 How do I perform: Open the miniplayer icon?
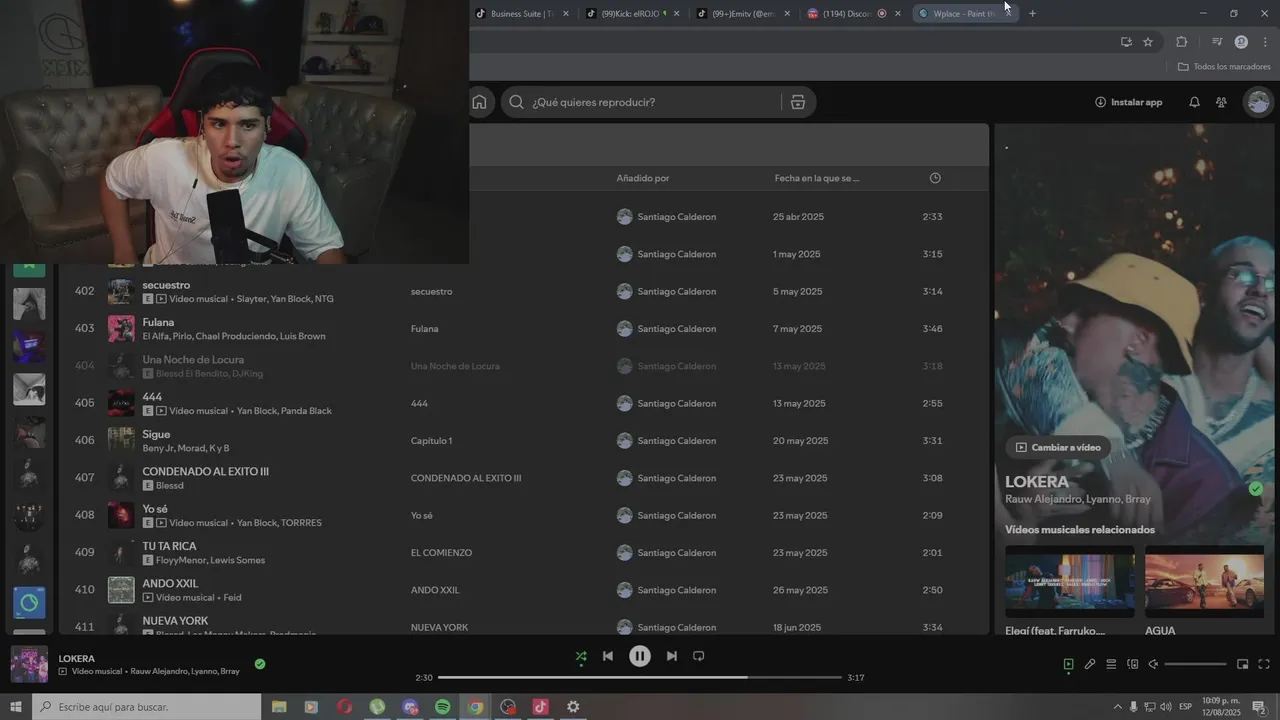click(1243, 664)
